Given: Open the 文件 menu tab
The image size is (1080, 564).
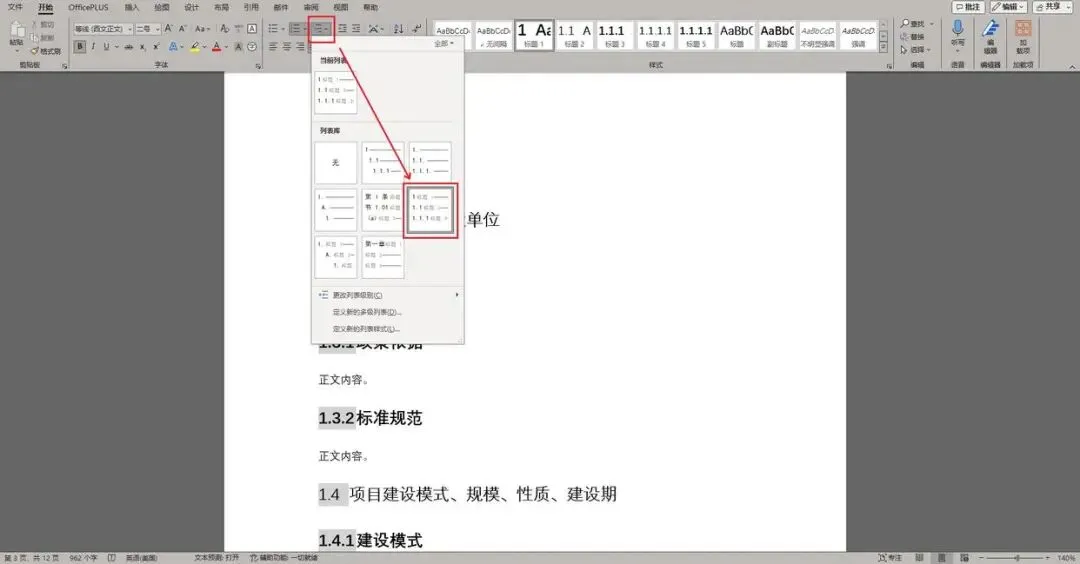Looking at the screenshot, I should 15,7.
